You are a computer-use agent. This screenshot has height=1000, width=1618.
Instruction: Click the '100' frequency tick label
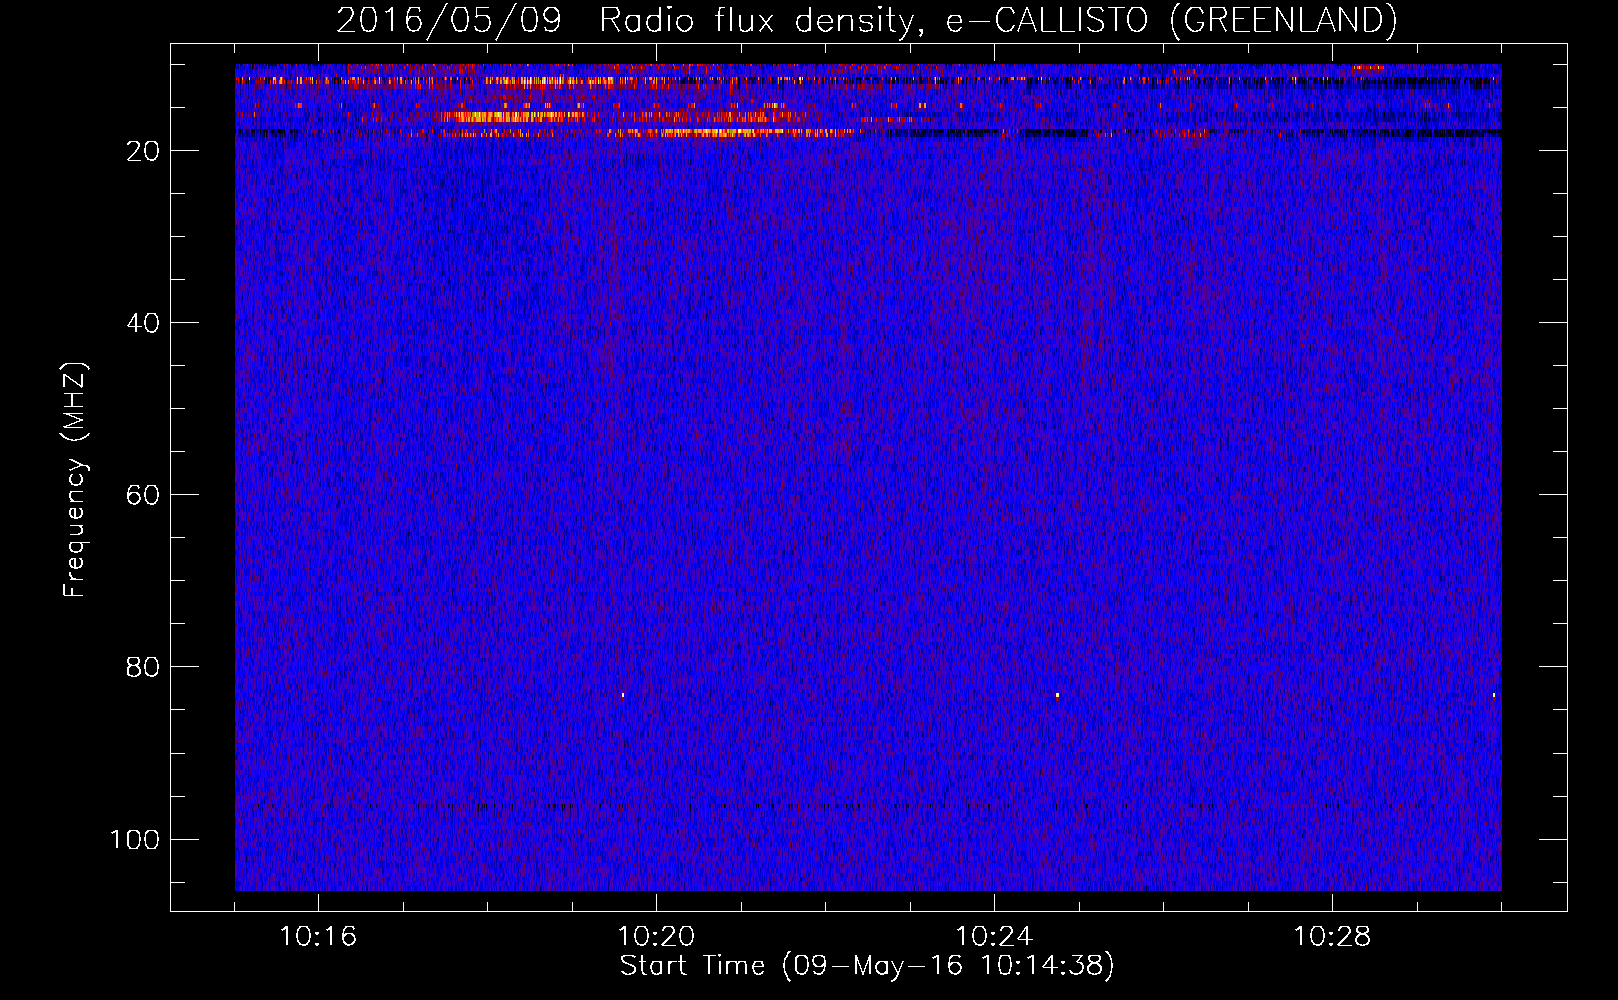(x=135, y=839)
